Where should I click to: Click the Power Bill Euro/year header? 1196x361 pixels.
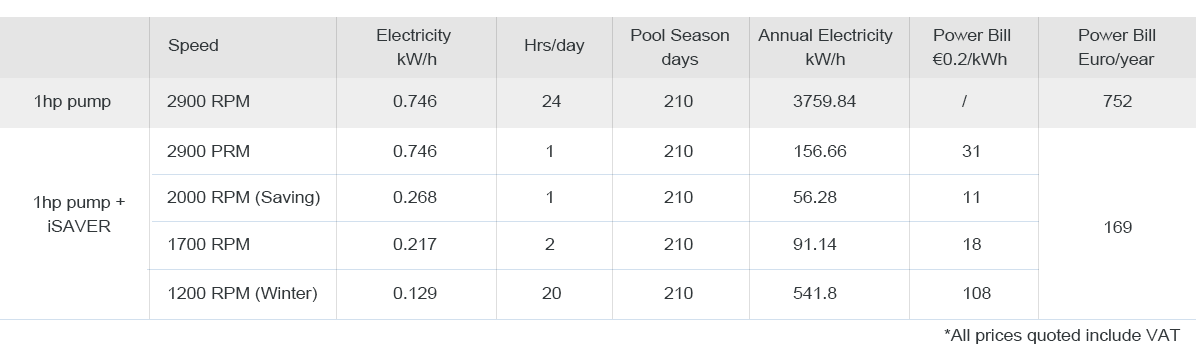point(1117,47)
